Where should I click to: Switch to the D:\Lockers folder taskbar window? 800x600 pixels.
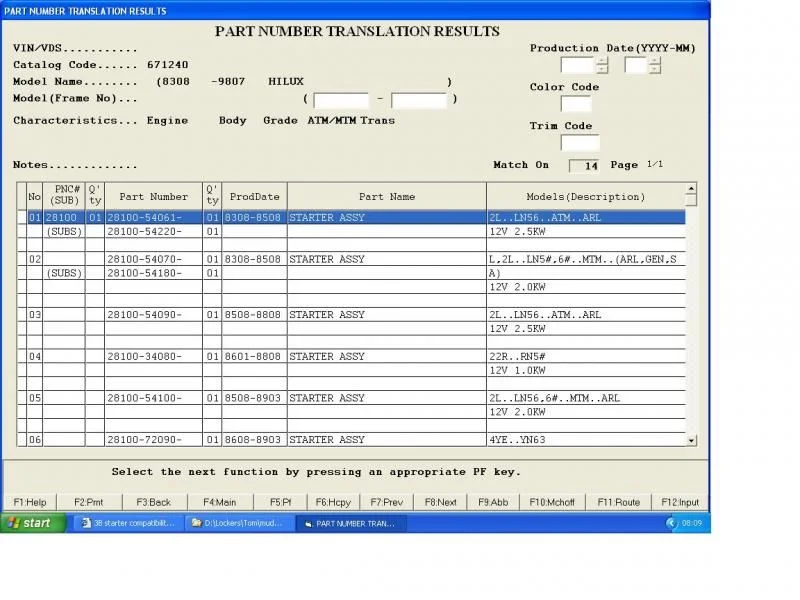[239, 523]
